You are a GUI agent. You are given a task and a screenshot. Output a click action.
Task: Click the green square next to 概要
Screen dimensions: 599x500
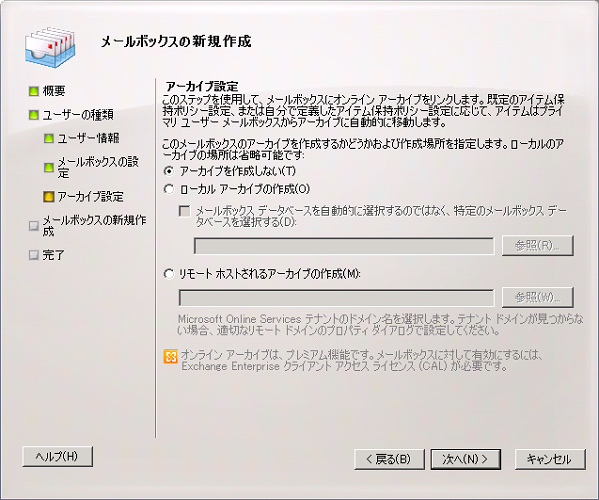click(x=34, y=91)
